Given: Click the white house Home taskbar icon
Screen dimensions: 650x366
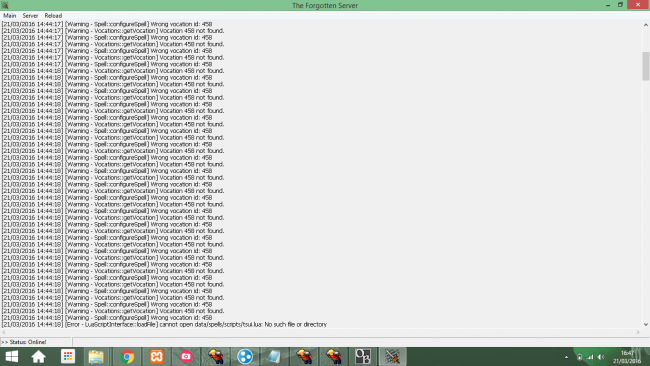Looking at the screenshot, I should [39, 356].
